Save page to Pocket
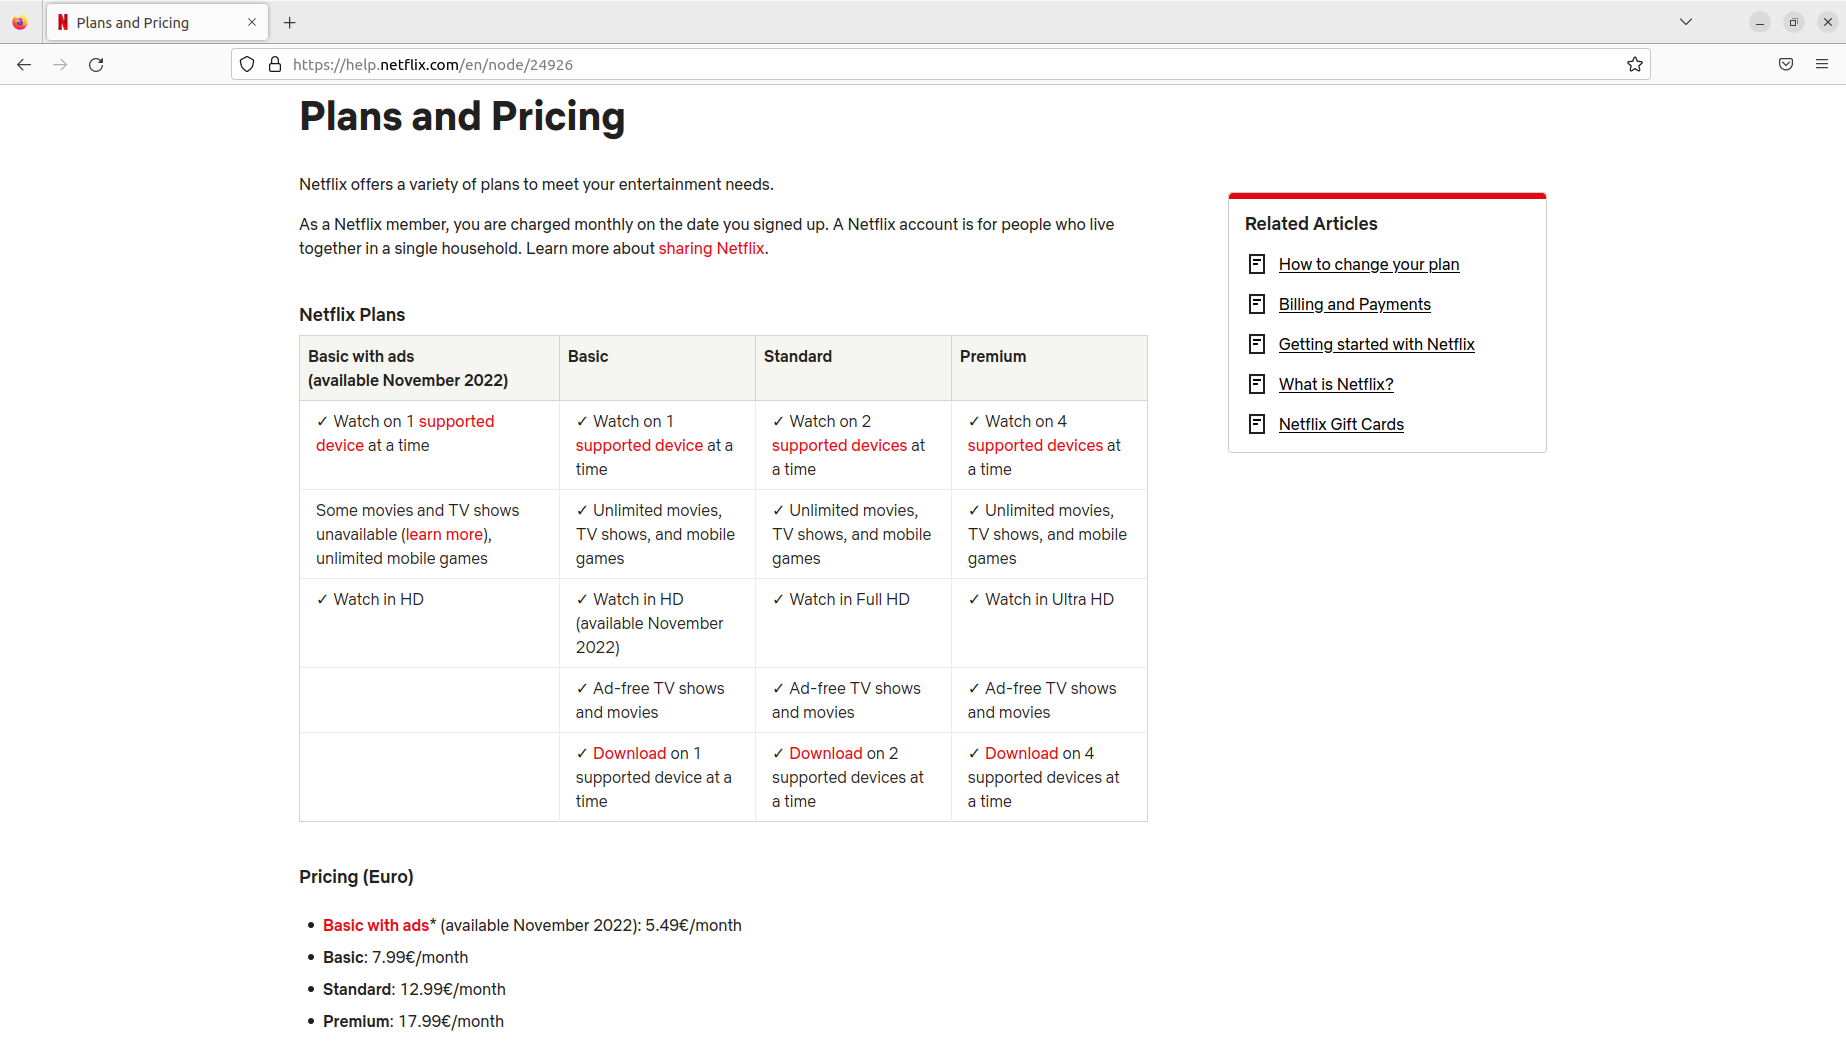 point(1786,64)
